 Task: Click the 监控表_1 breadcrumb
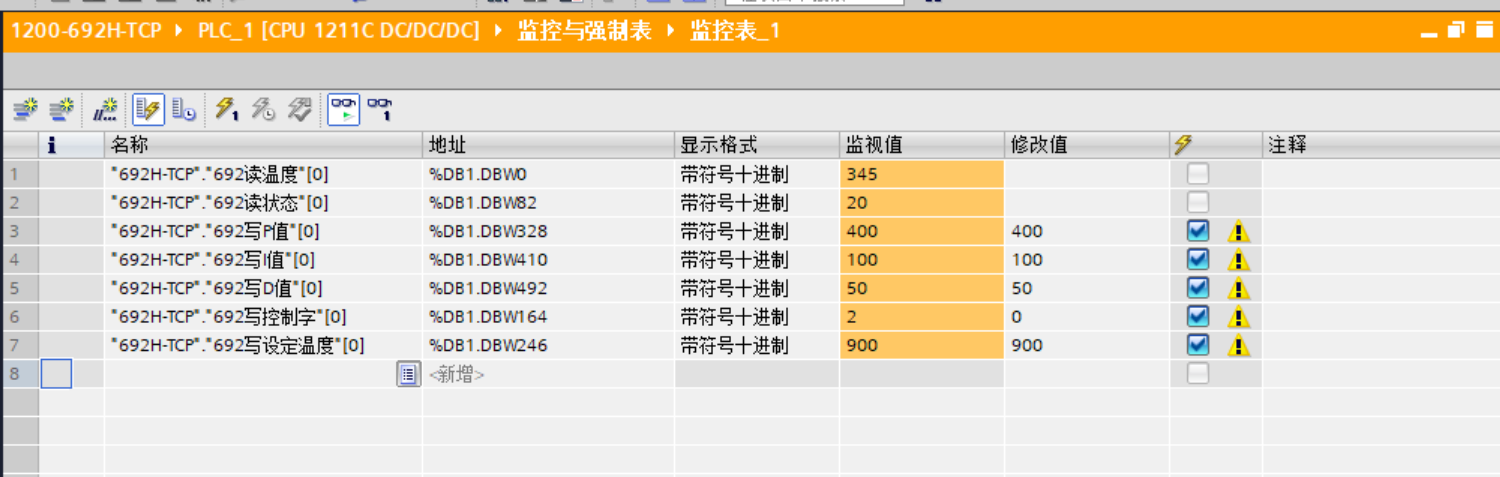(x=735, y=32)
